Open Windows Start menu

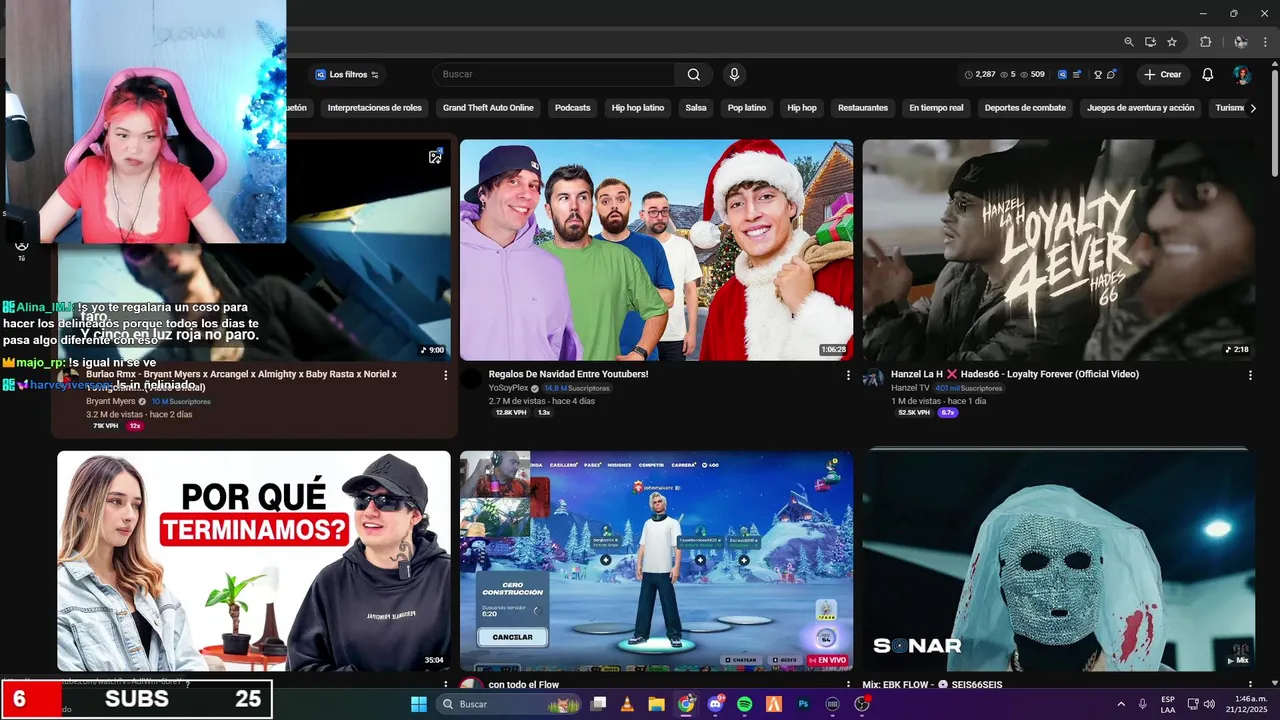(418, 704)
